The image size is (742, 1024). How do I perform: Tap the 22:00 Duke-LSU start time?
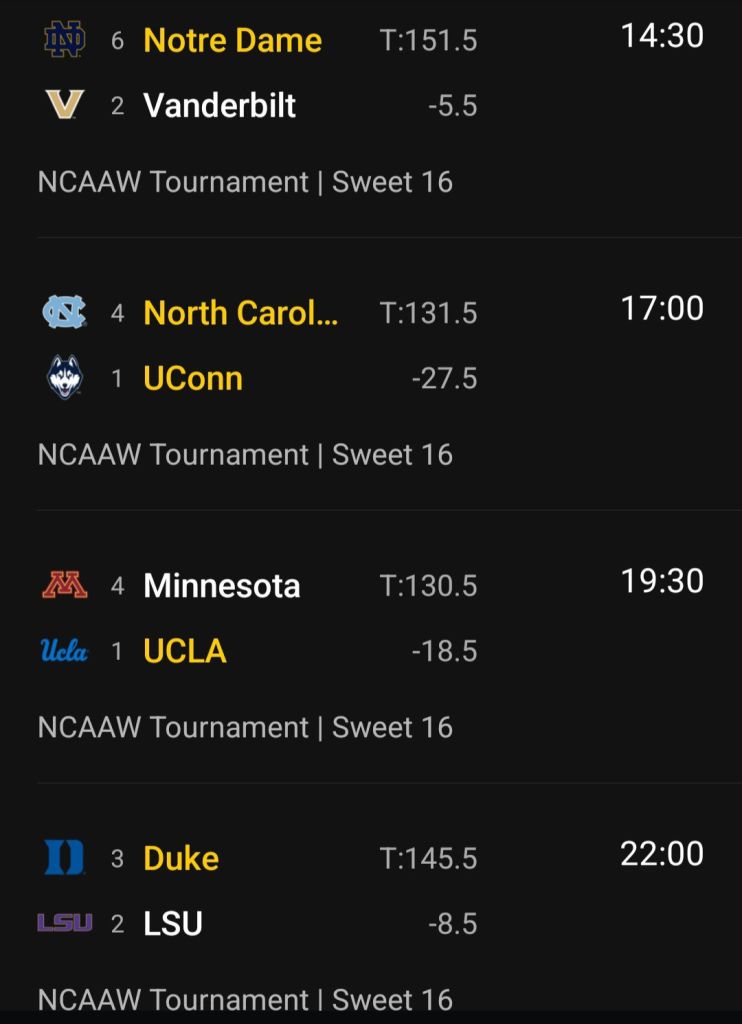[662, 854]
